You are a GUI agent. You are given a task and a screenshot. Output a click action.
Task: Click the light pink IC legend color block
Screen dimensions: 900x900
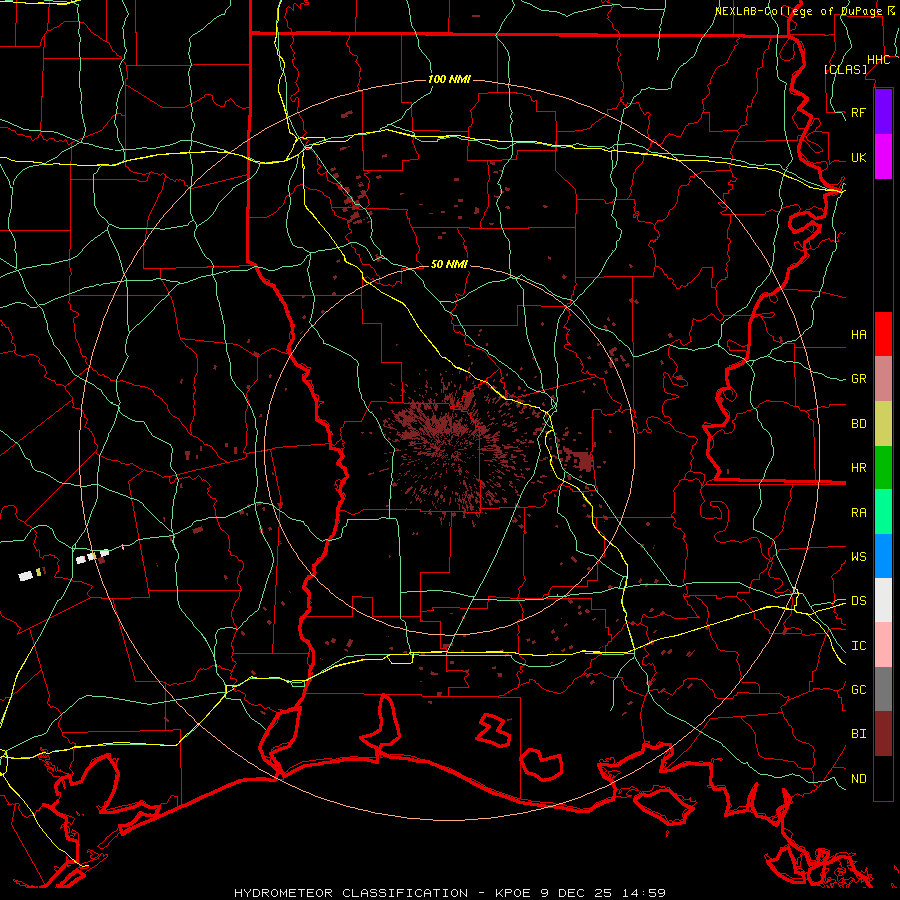[883, 645]
